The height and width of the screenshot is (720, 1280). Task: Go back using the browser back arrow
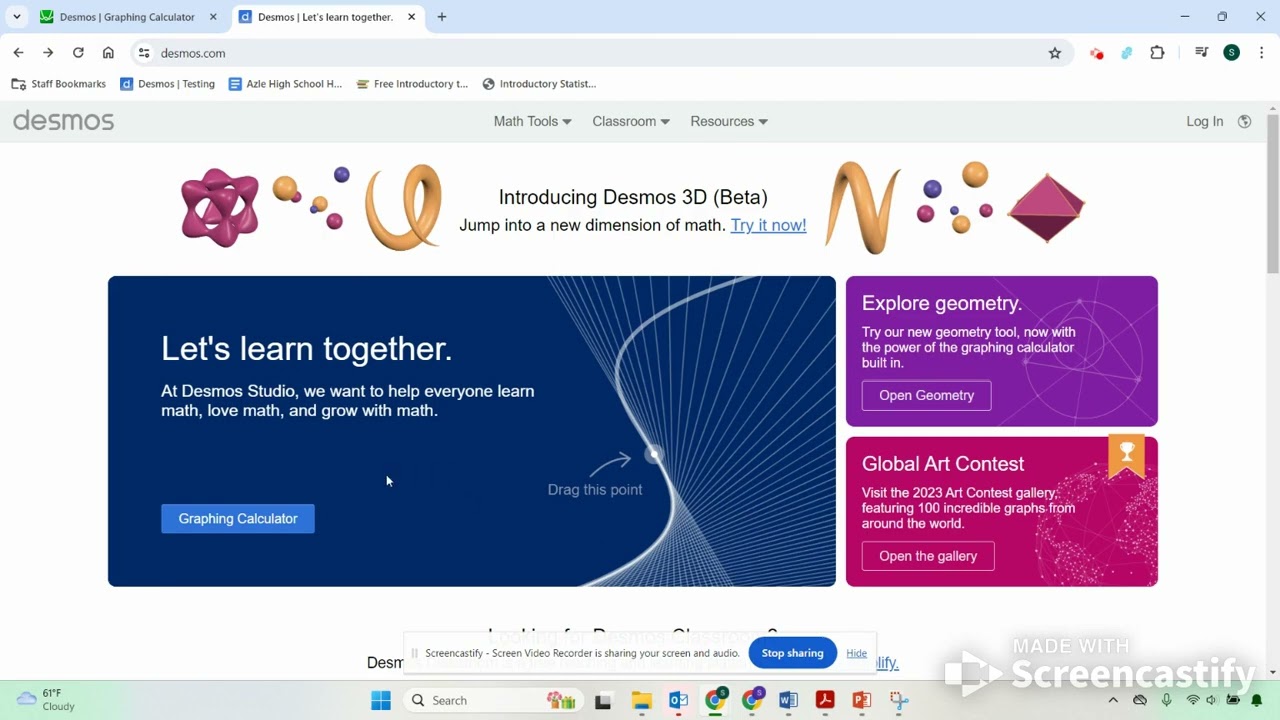click(18, 53)
